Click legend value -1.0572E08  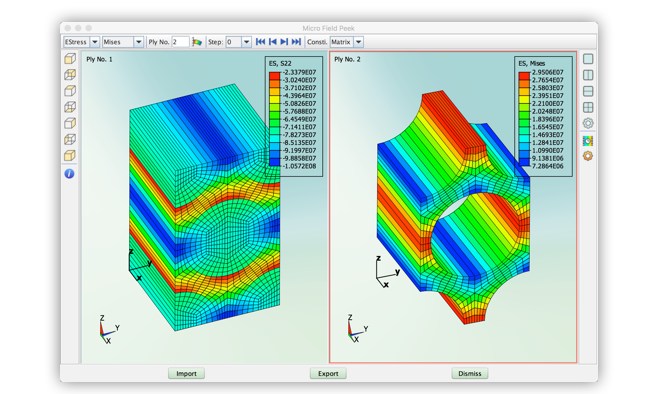[299, 166]
